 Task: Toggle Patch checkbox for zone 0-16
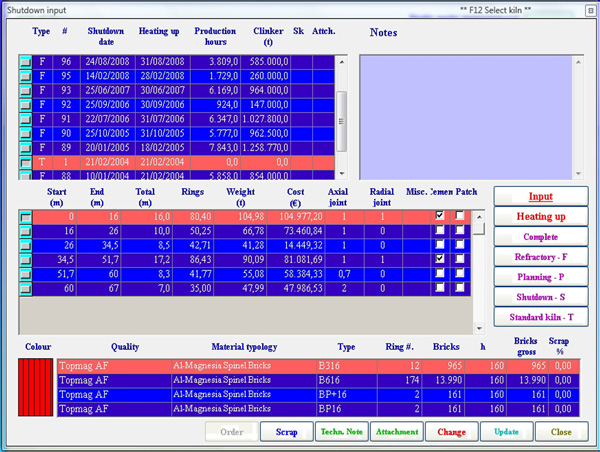point(460,215)
